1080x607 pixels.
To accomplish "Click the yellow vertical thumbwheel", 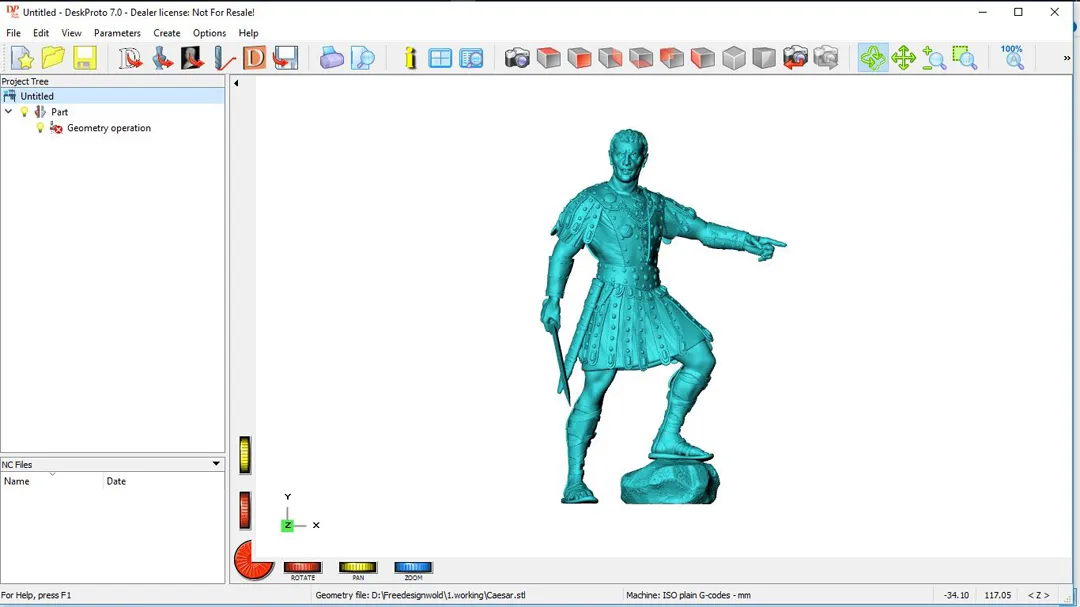I will (245, 455).
